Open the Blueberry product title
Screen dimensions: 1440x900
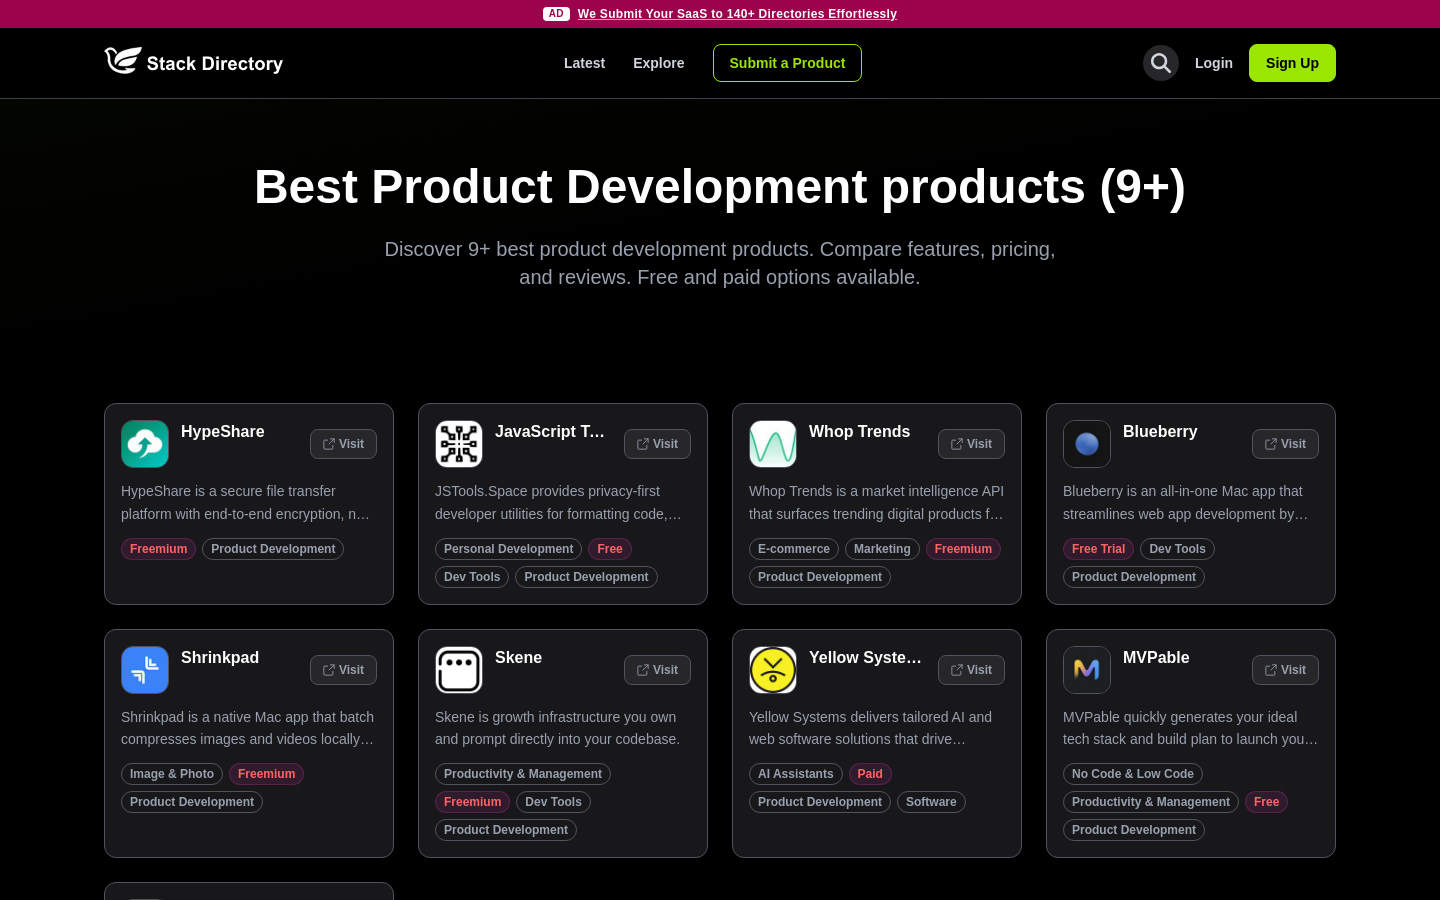(1160, 432)
